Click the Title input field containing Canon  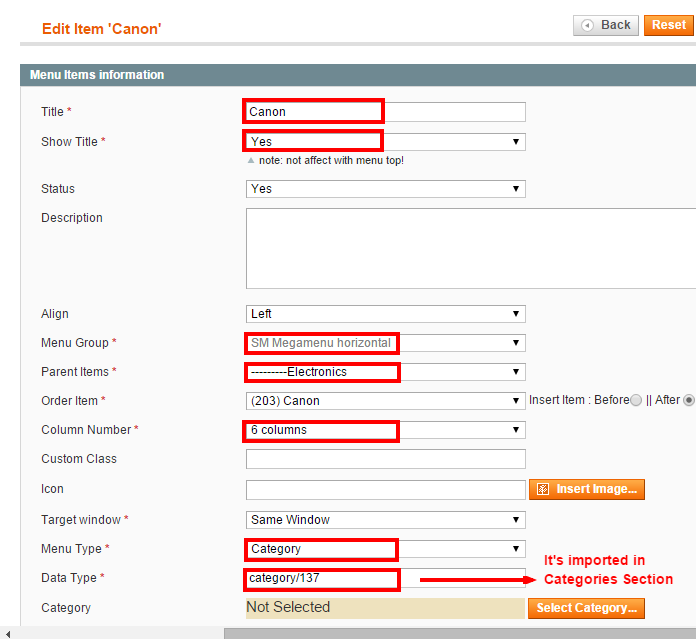pyautogui.click(x=386, y=112)
